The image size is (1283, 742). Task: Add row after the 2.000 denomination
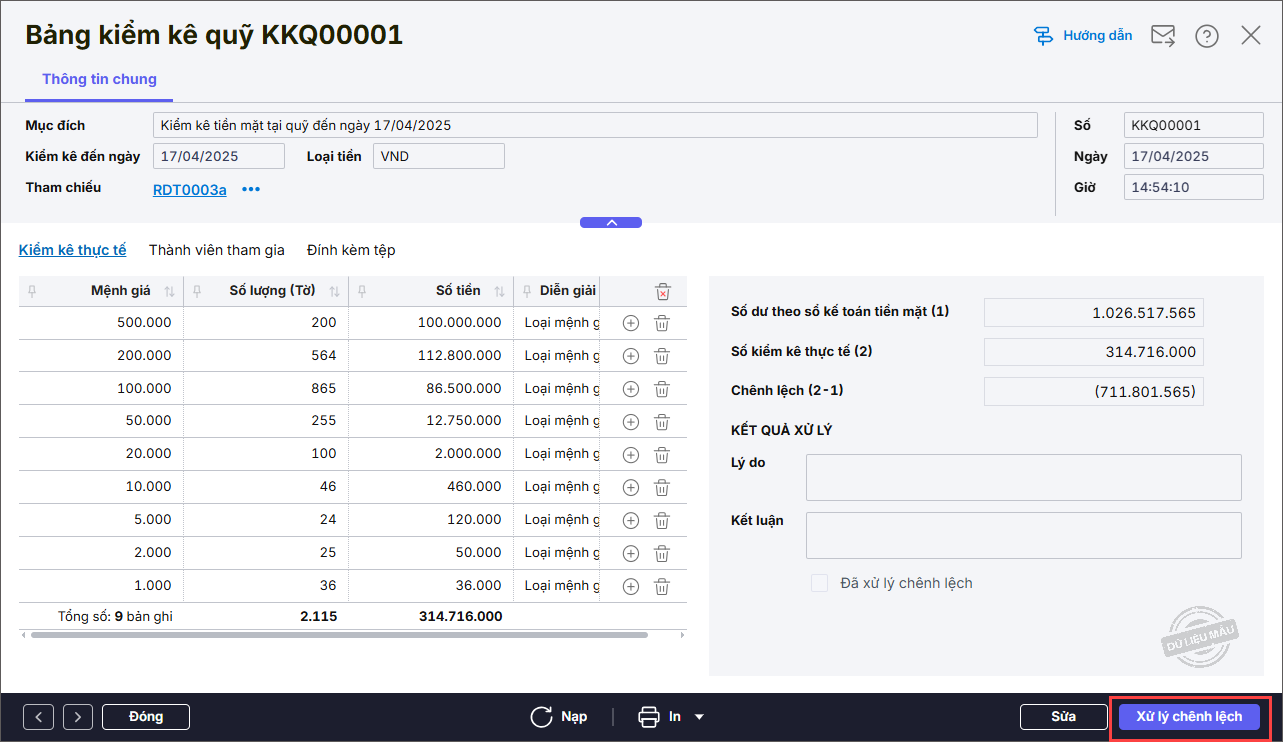click(x=630, y=553)
